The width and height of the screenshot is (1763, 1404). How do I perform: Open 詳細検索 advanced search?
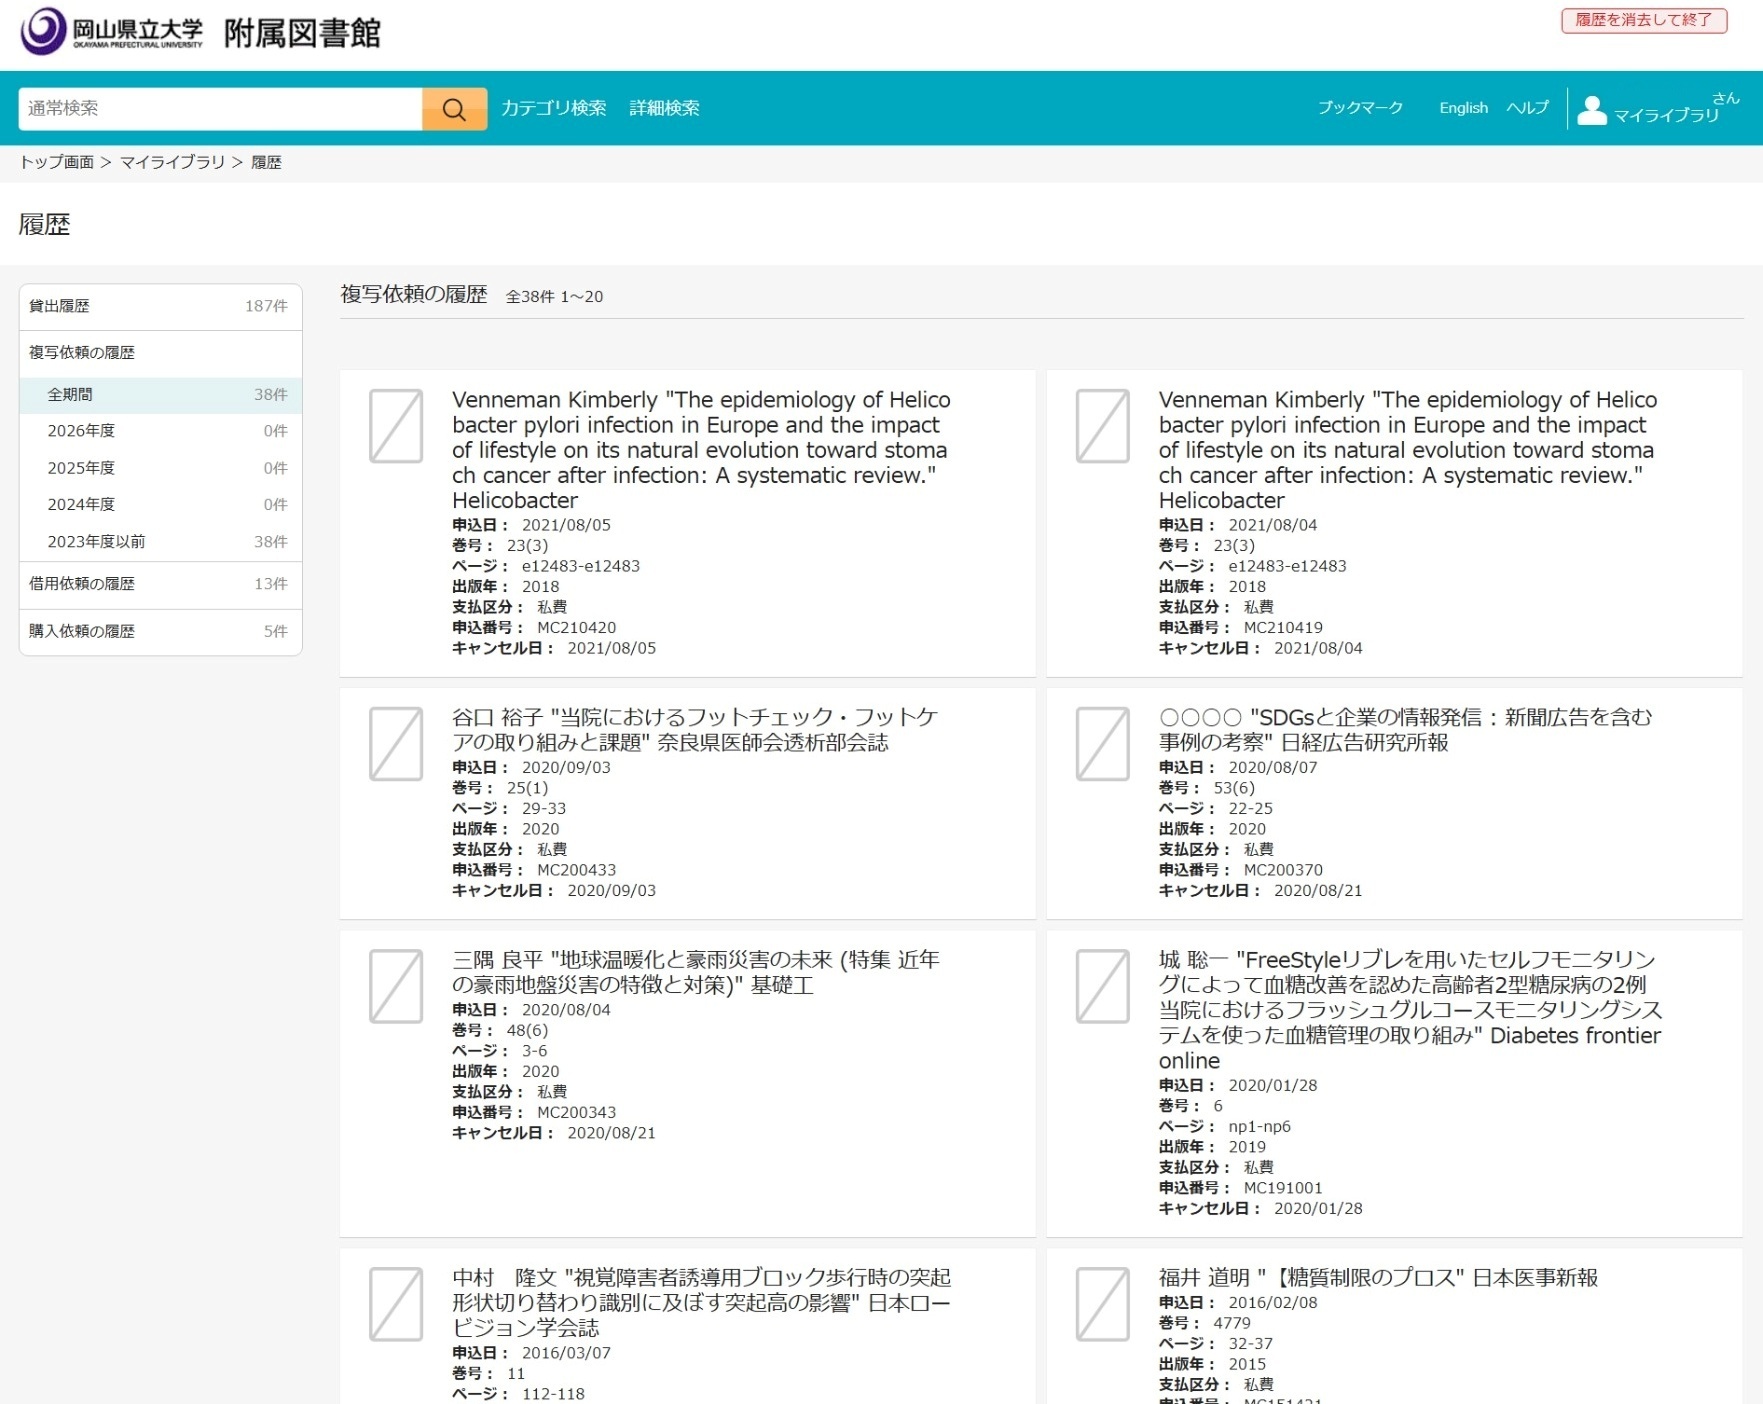coord(664,108)
